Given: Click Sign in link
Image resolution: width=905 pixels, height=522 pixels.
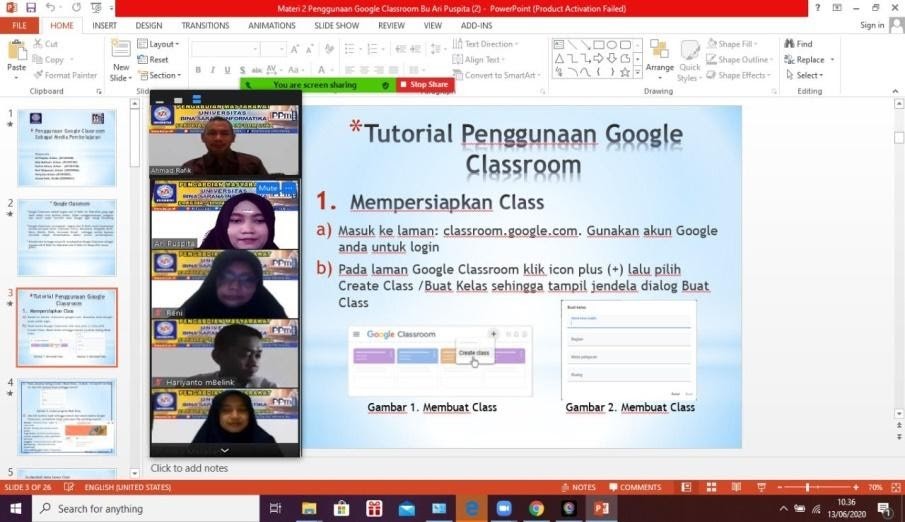Looking at the screenshot, I should point(872,25).
